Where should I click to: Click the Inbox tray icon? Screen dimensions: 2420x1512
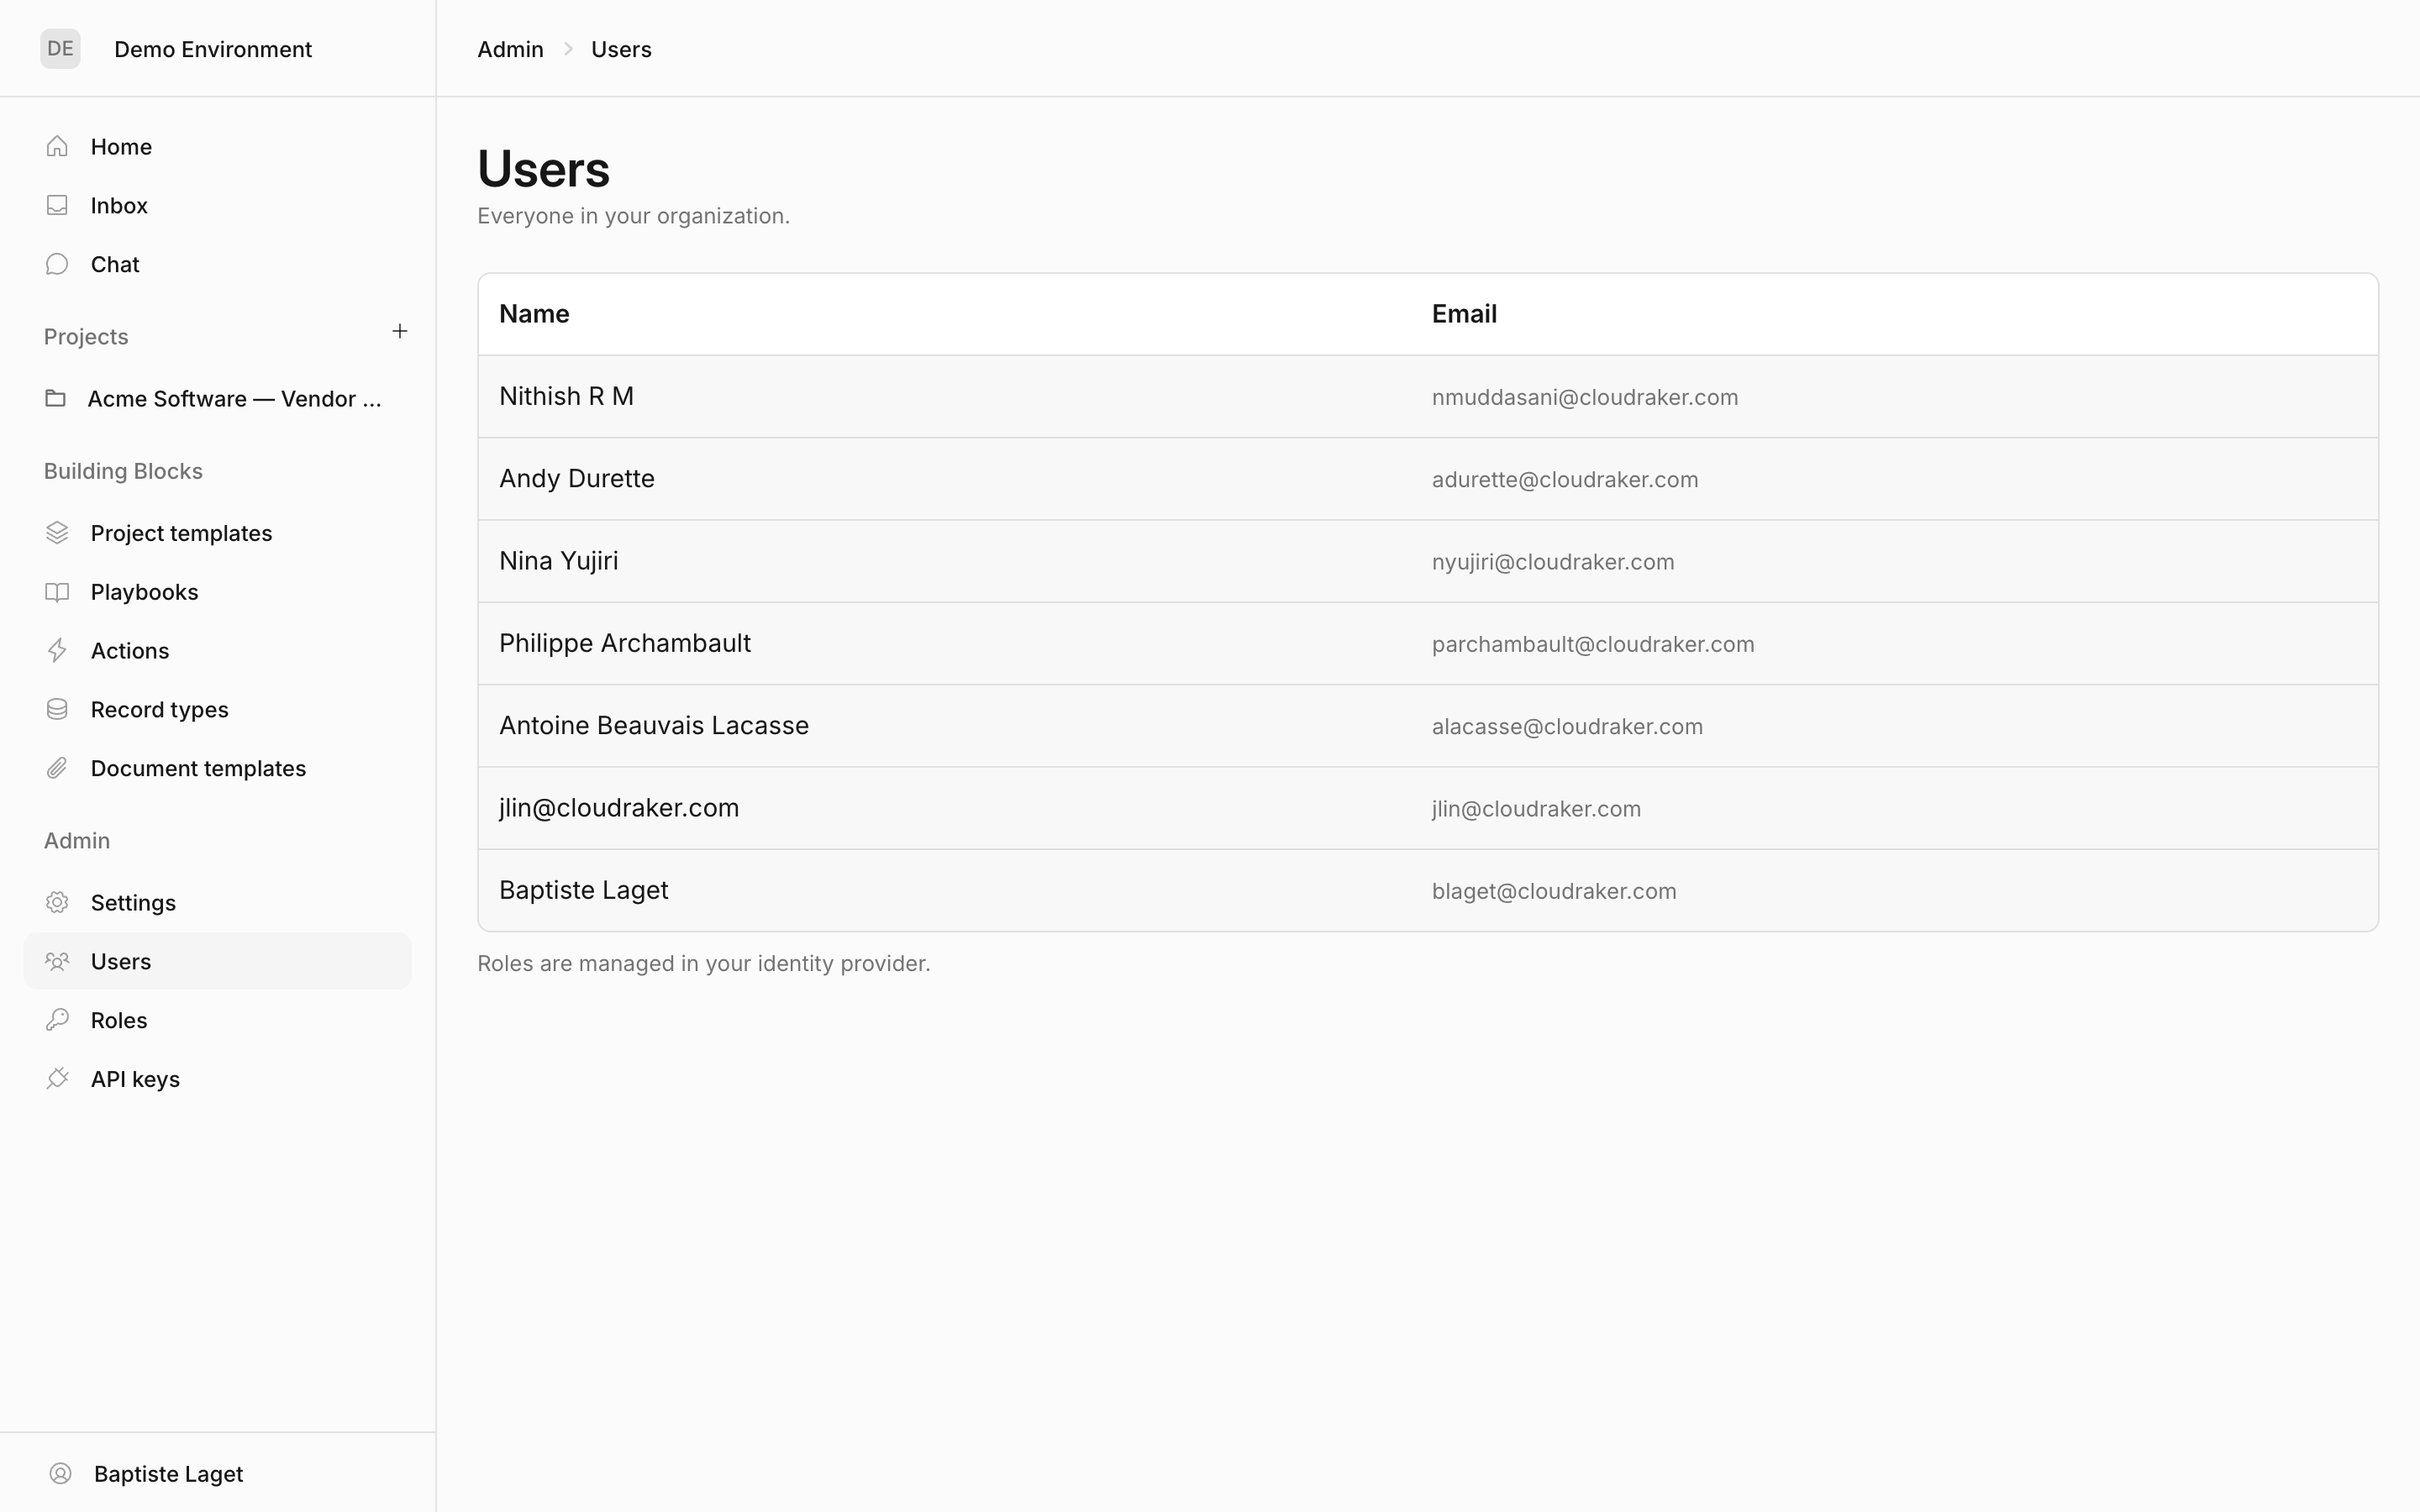coord(57,205)
